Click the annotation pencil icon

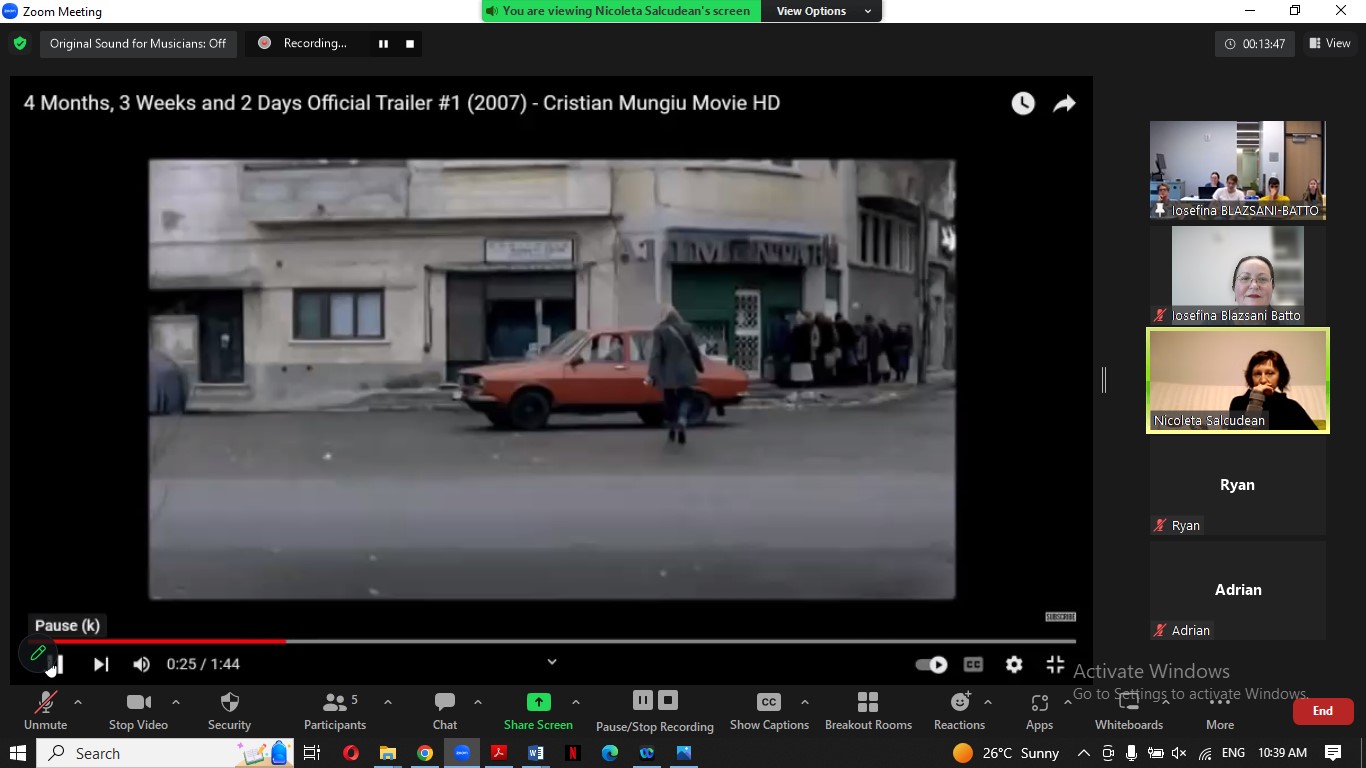38,653
